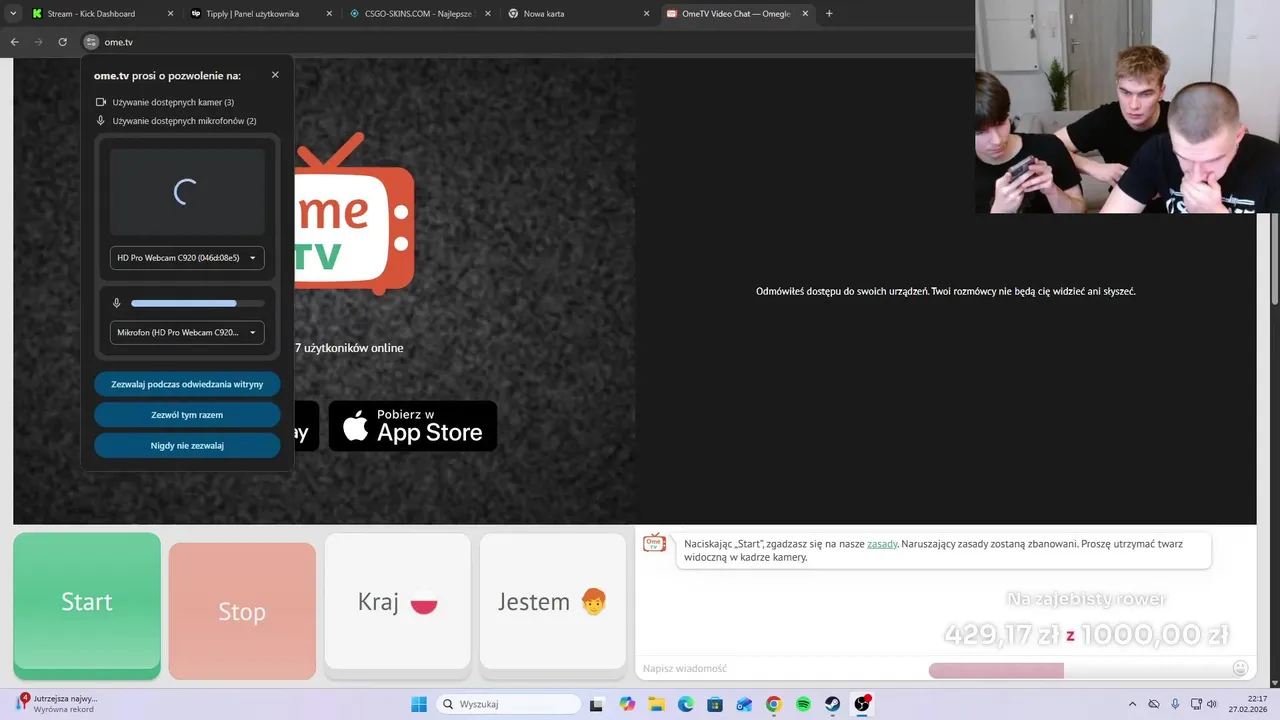Open the 'Jutrzejsza najwy...' weather widget

tap(58, 704)
